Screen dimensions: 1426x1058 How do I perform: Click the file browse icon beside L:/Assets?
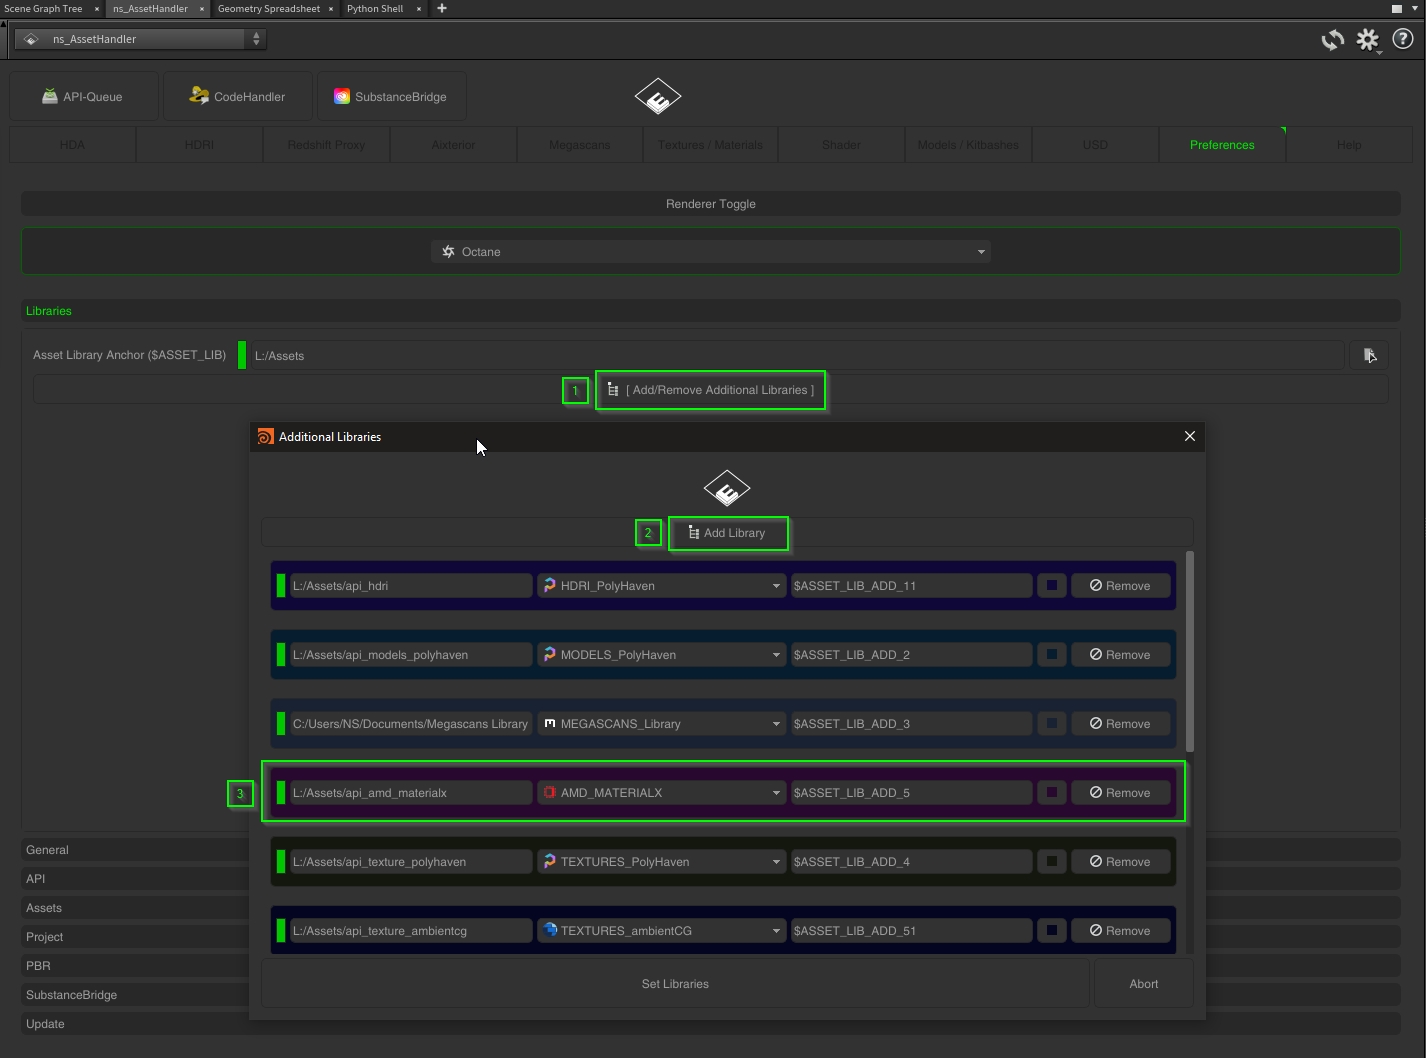(x=1369, y=355)
